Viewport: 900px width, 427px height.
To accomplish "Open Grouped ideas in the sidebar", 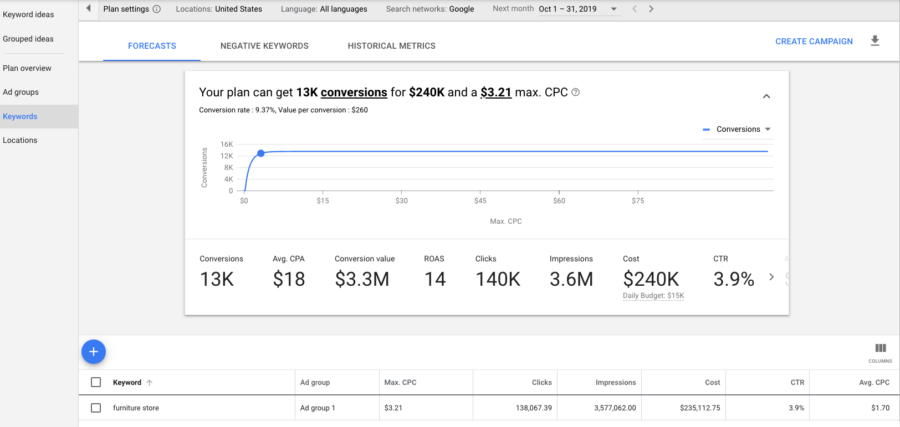I will click(x=28, y=39).
